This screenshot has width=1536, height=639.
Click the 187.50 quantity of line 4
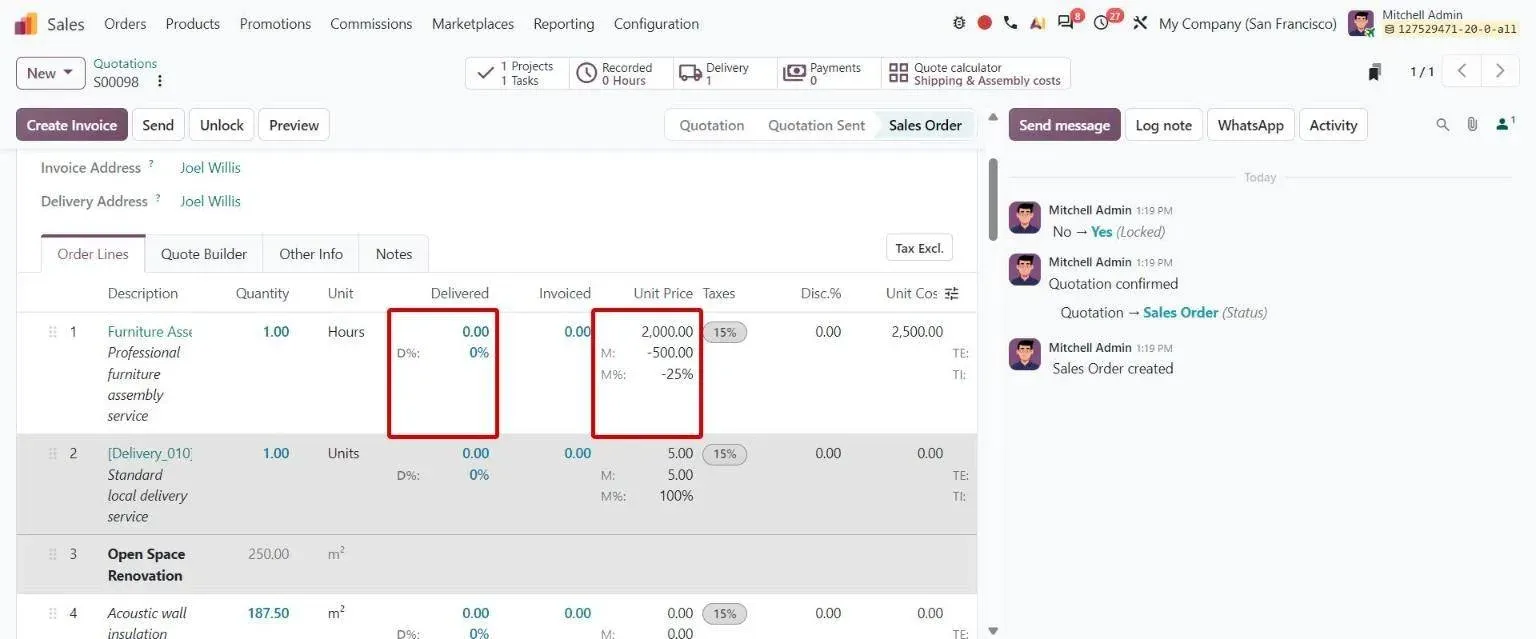pos(268,613)
